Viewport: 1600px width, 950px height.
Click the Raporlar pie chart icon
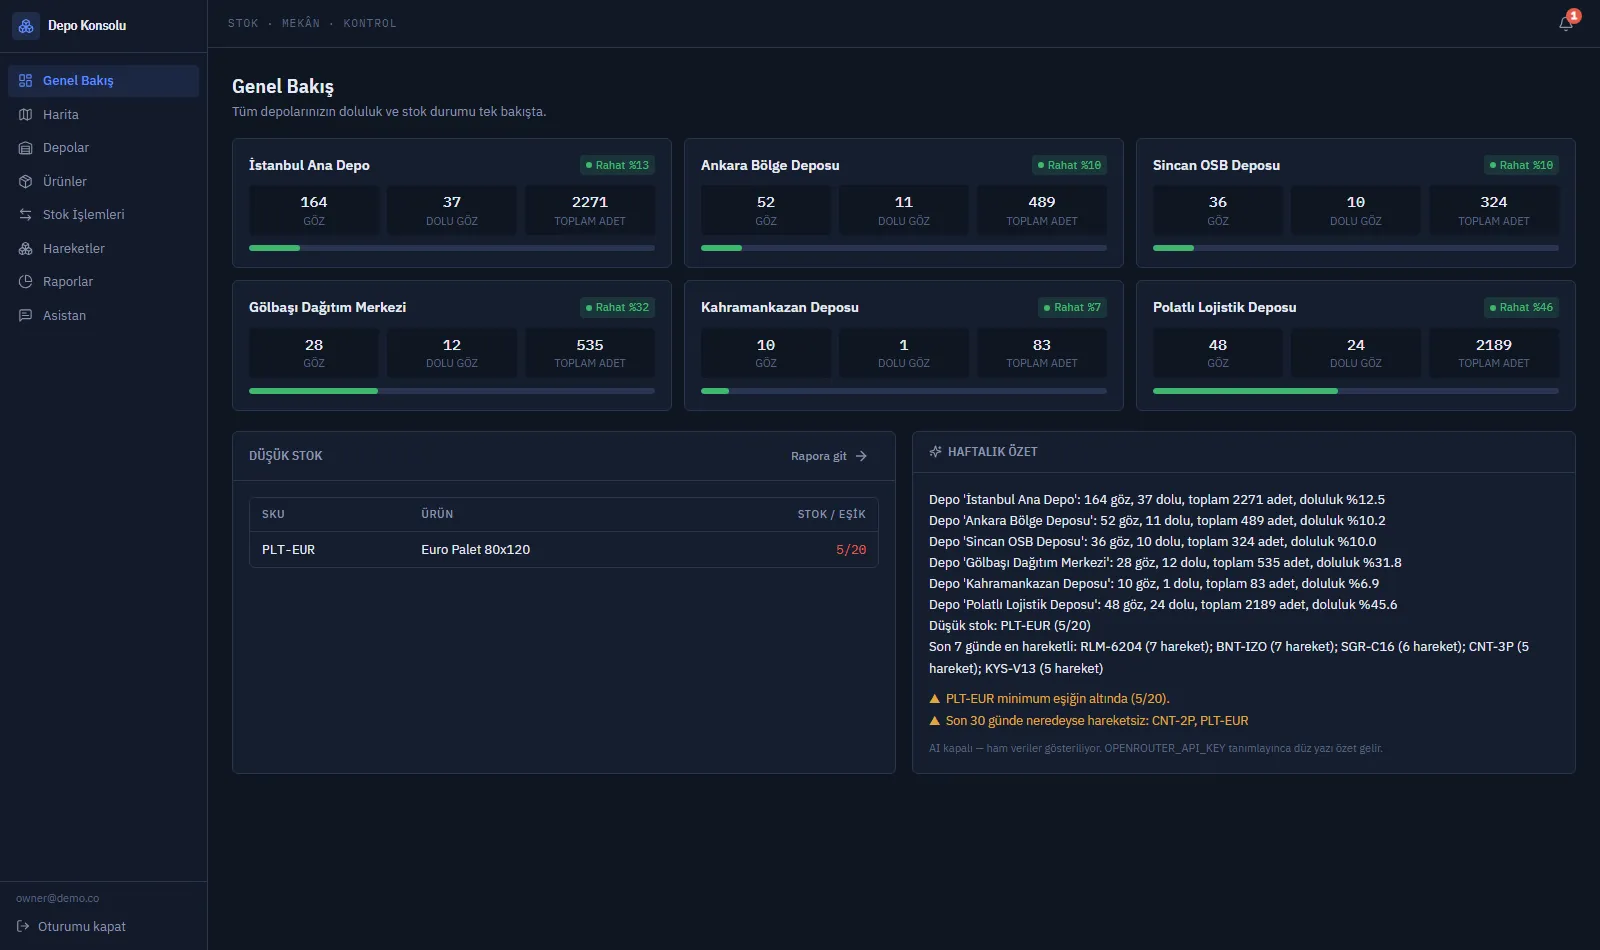click(x=26, y=282)
